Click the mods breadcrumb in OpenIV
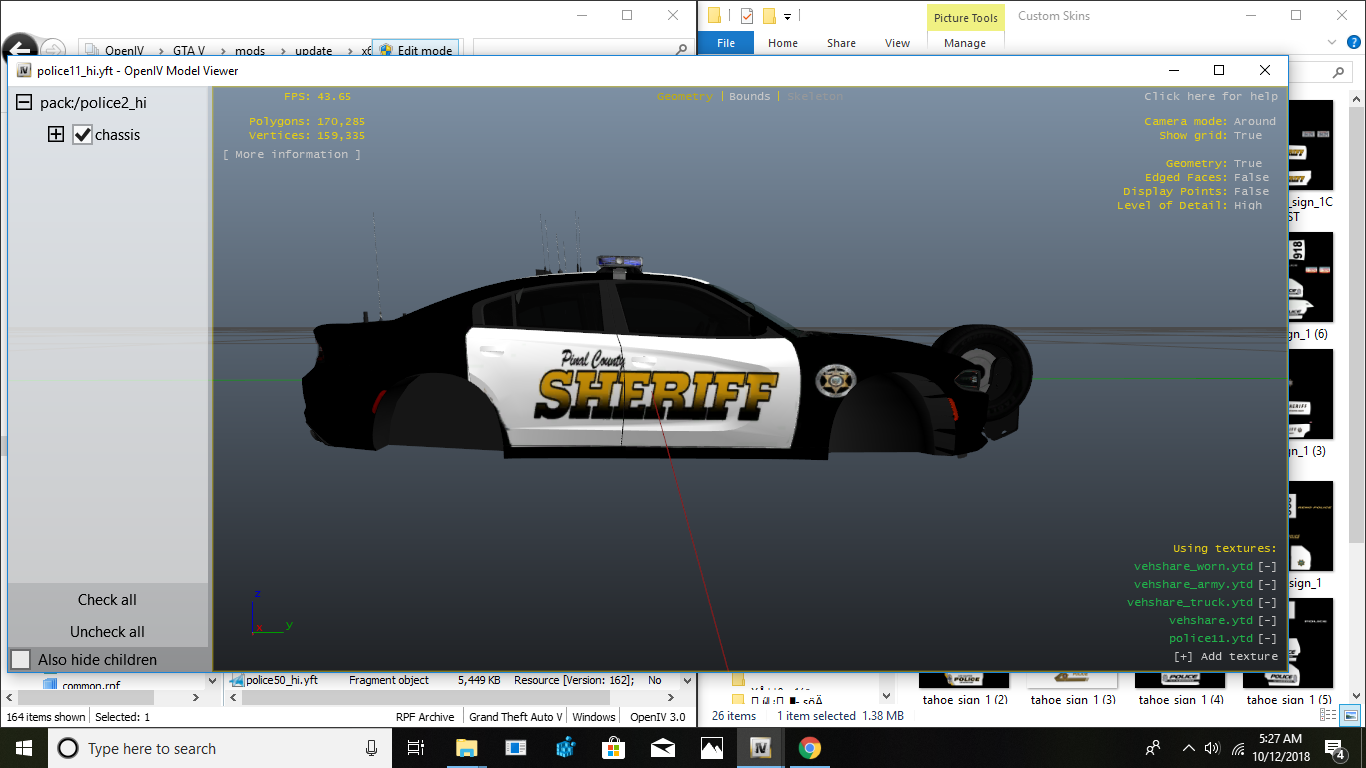Viewport: 1366px width, 768px height. [x=250, y=51]
